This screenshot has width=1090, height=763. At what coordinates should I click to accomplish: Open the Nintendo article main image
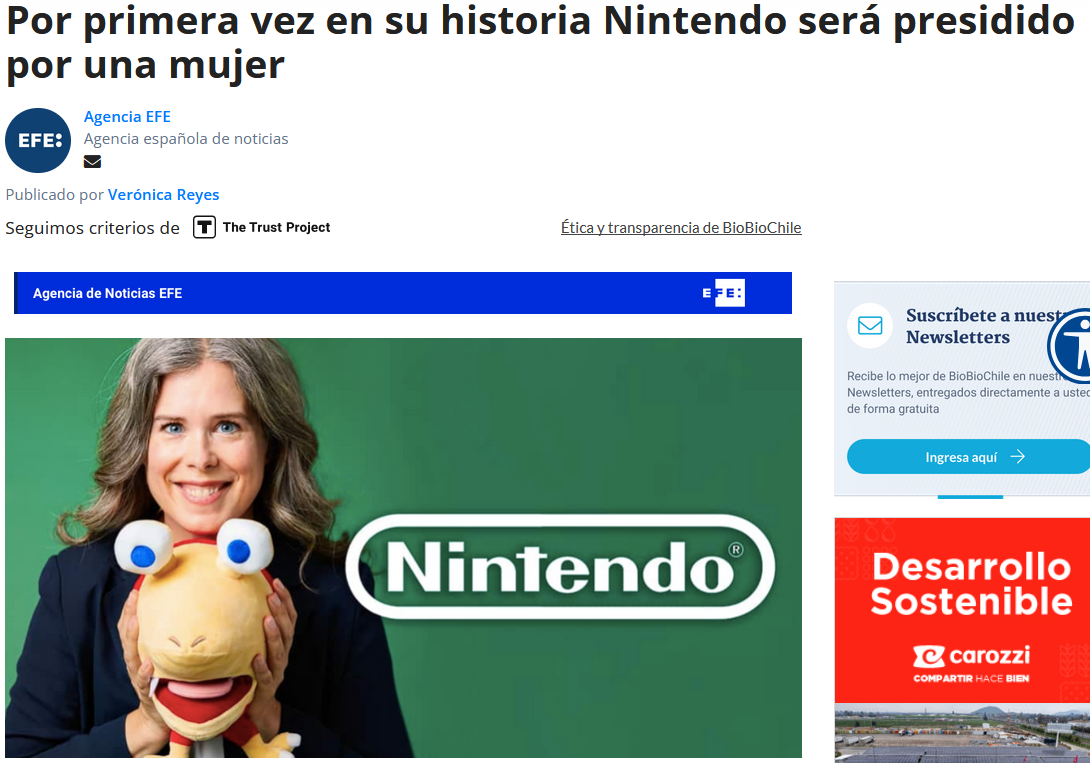(403, 548)
